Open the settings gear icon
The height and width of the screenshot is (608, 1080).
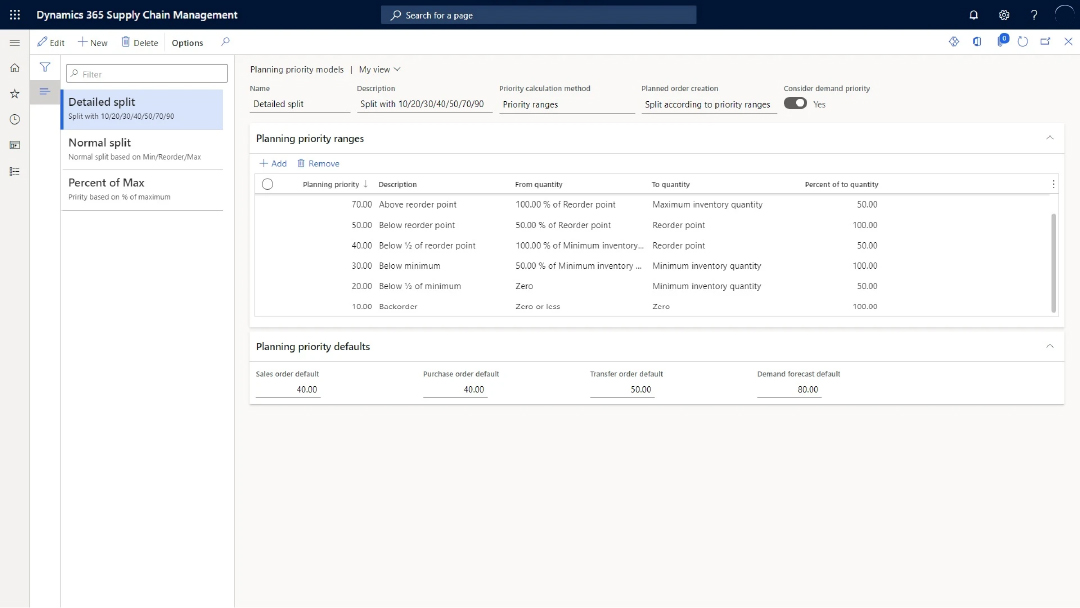(1004, 15)
